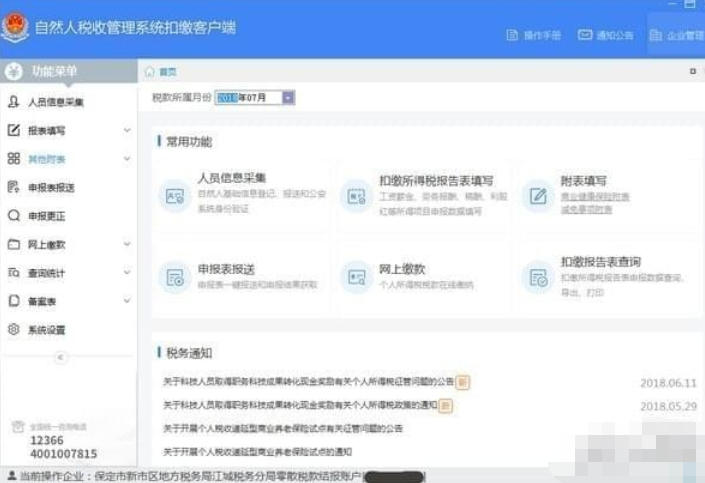Open notice 关于开展个人税收递延型商业养老保险试点有关征管问题的公告

click(282, 428)
